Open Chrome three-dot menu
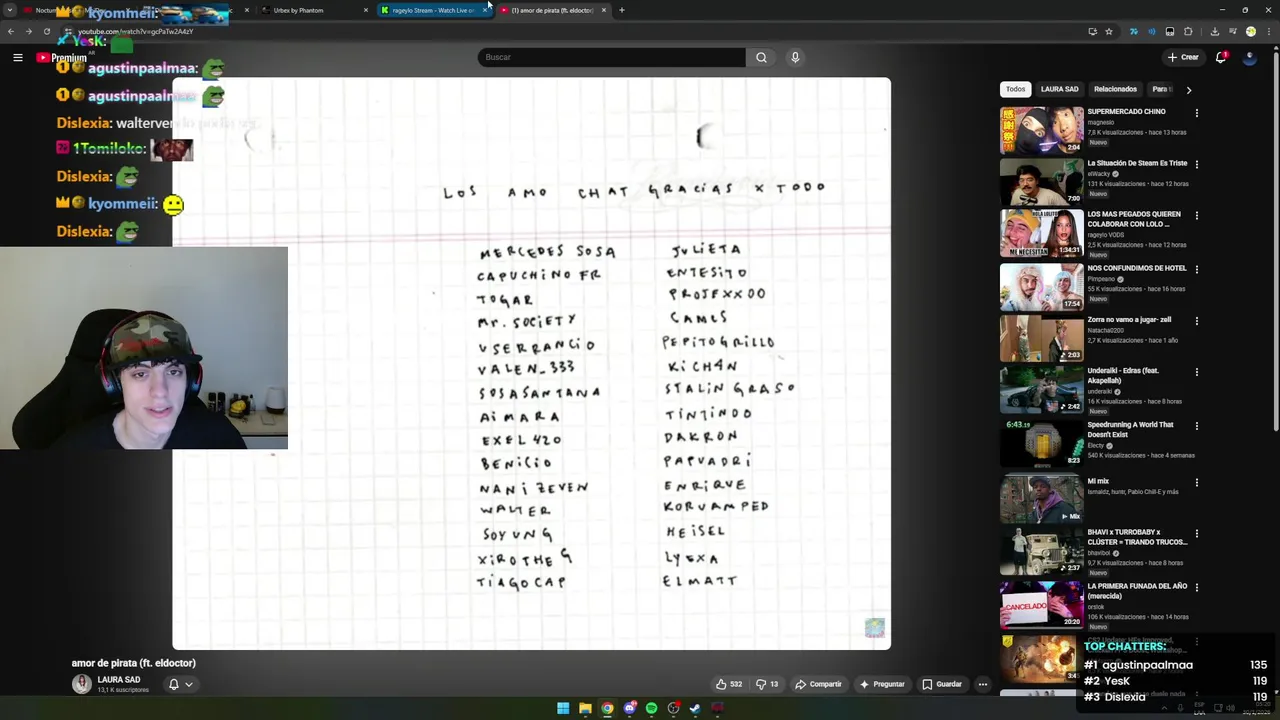The height and width of the screenshot is (720, 1280). (x=1267, y=31)
